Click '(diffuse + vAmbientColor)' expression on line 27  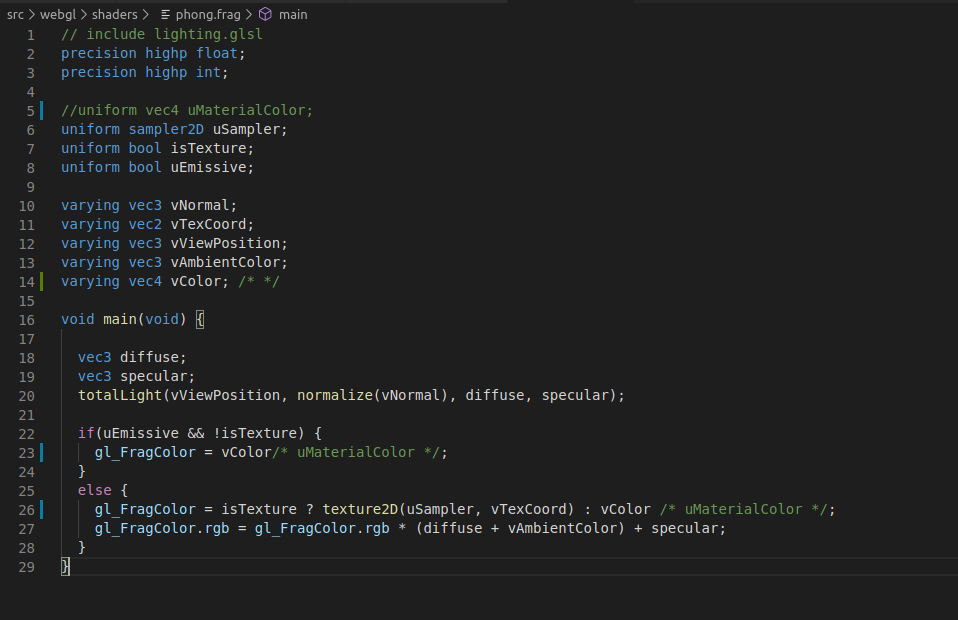click(520, 528)
